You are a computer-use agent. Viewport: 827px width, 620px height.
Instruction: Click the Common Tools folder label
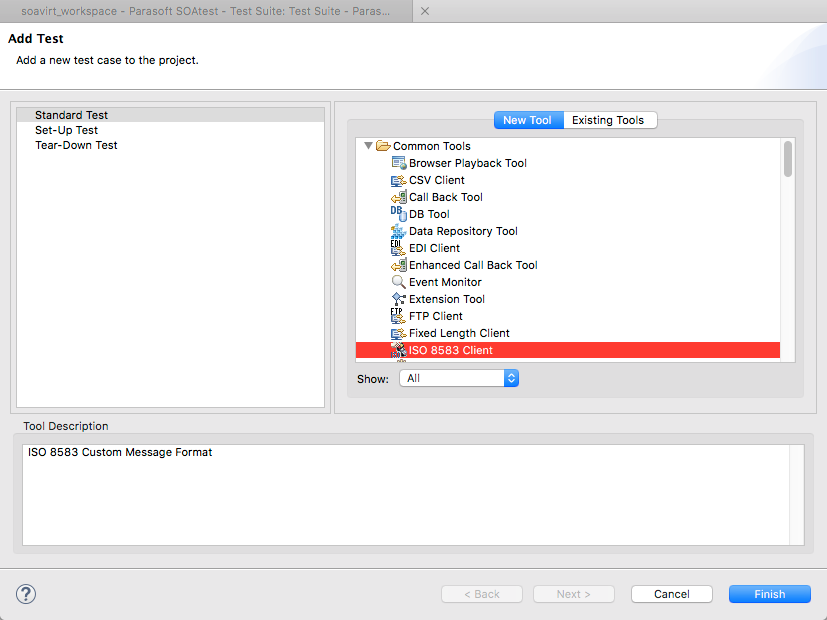click(x=431, y=146)
